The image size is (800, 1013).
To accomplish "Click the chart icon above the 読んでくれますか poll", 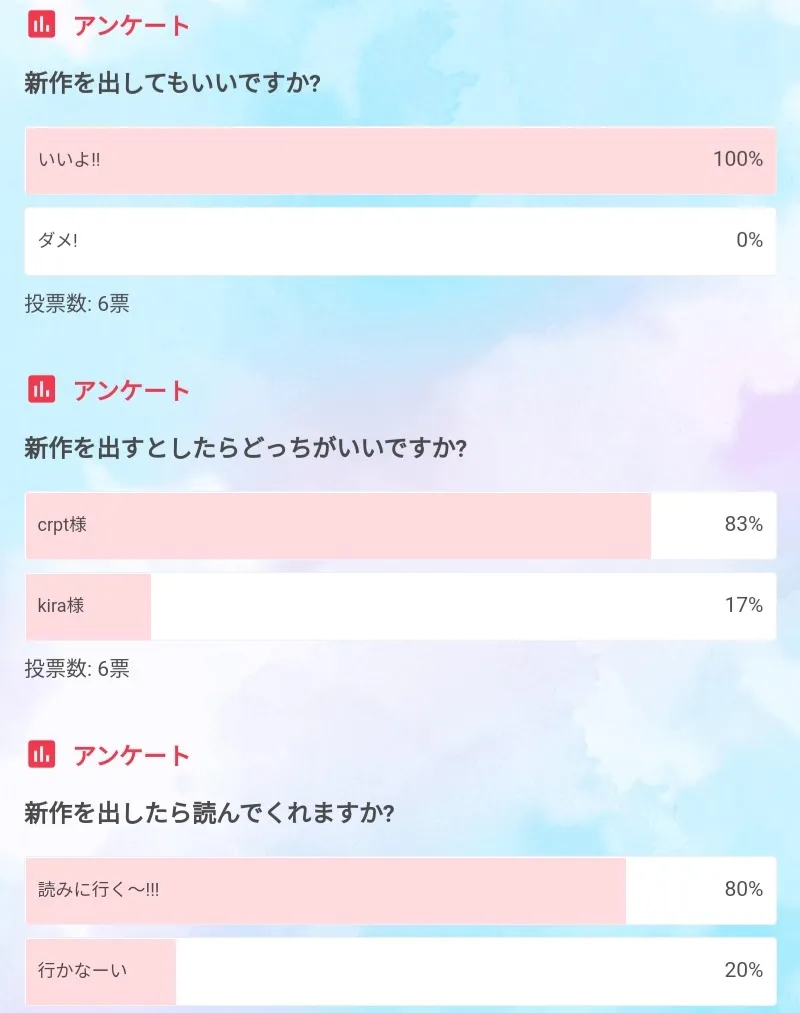I will click(x=42, y=754).
